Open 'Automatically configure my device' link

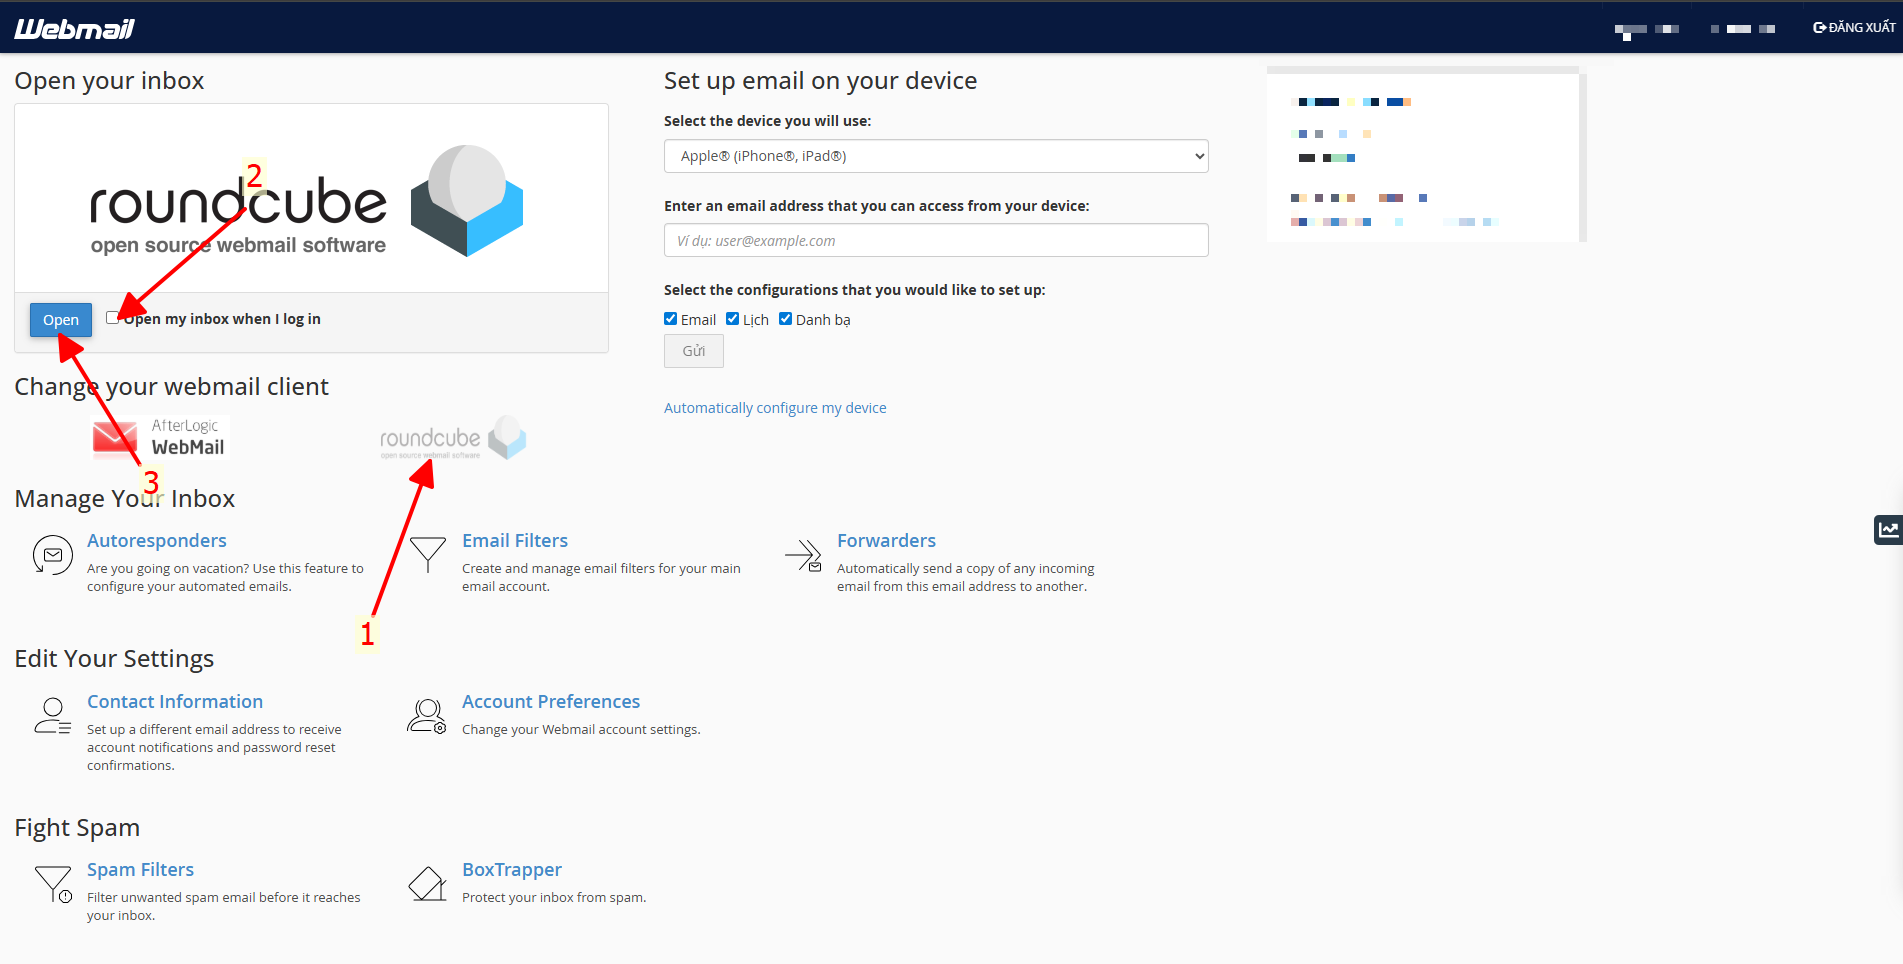click(775, 408)
